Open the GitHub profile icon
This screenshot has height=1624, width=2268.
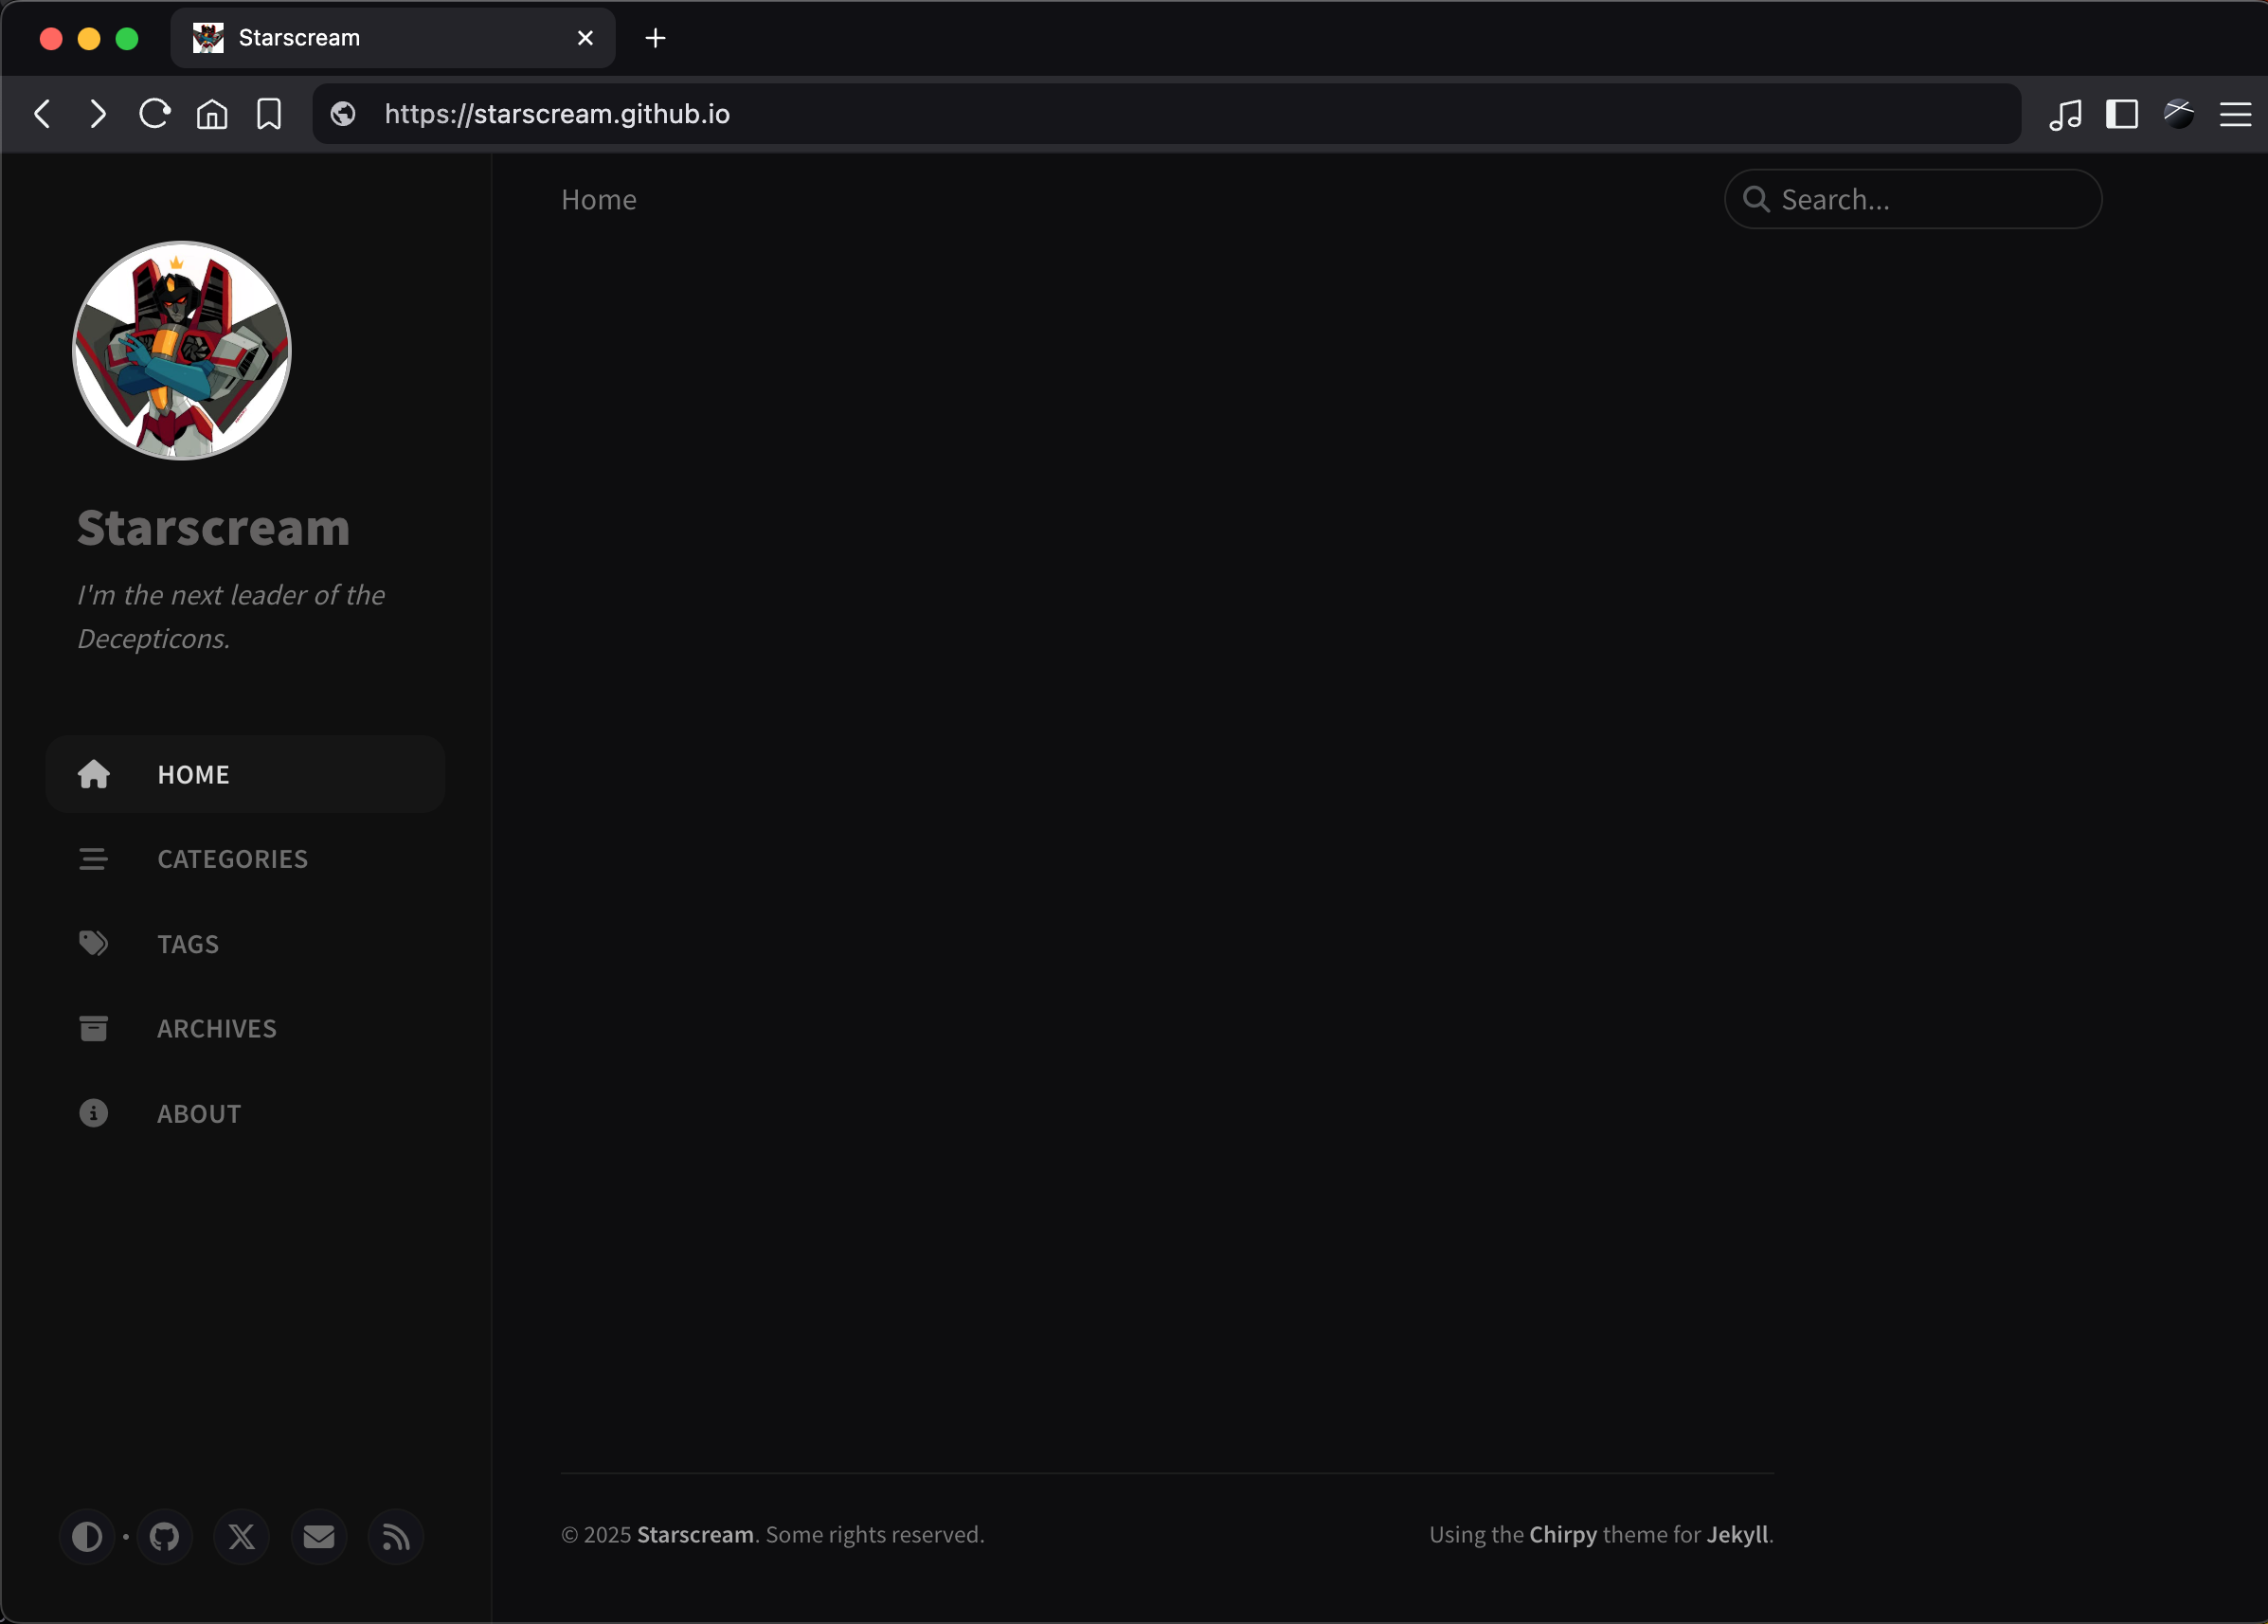(x=164, y=1536)
